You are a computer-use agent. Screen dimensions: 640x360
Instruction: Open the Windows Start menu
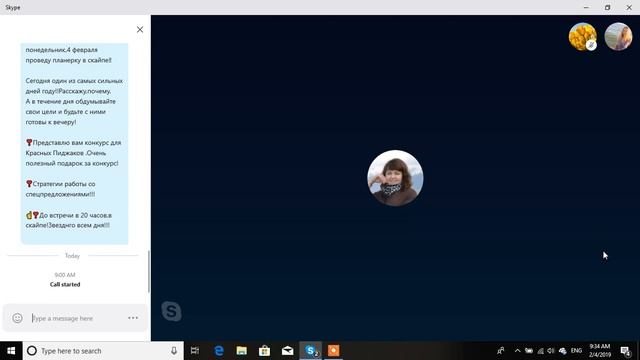pyautogui.click(x=11, y=351)
